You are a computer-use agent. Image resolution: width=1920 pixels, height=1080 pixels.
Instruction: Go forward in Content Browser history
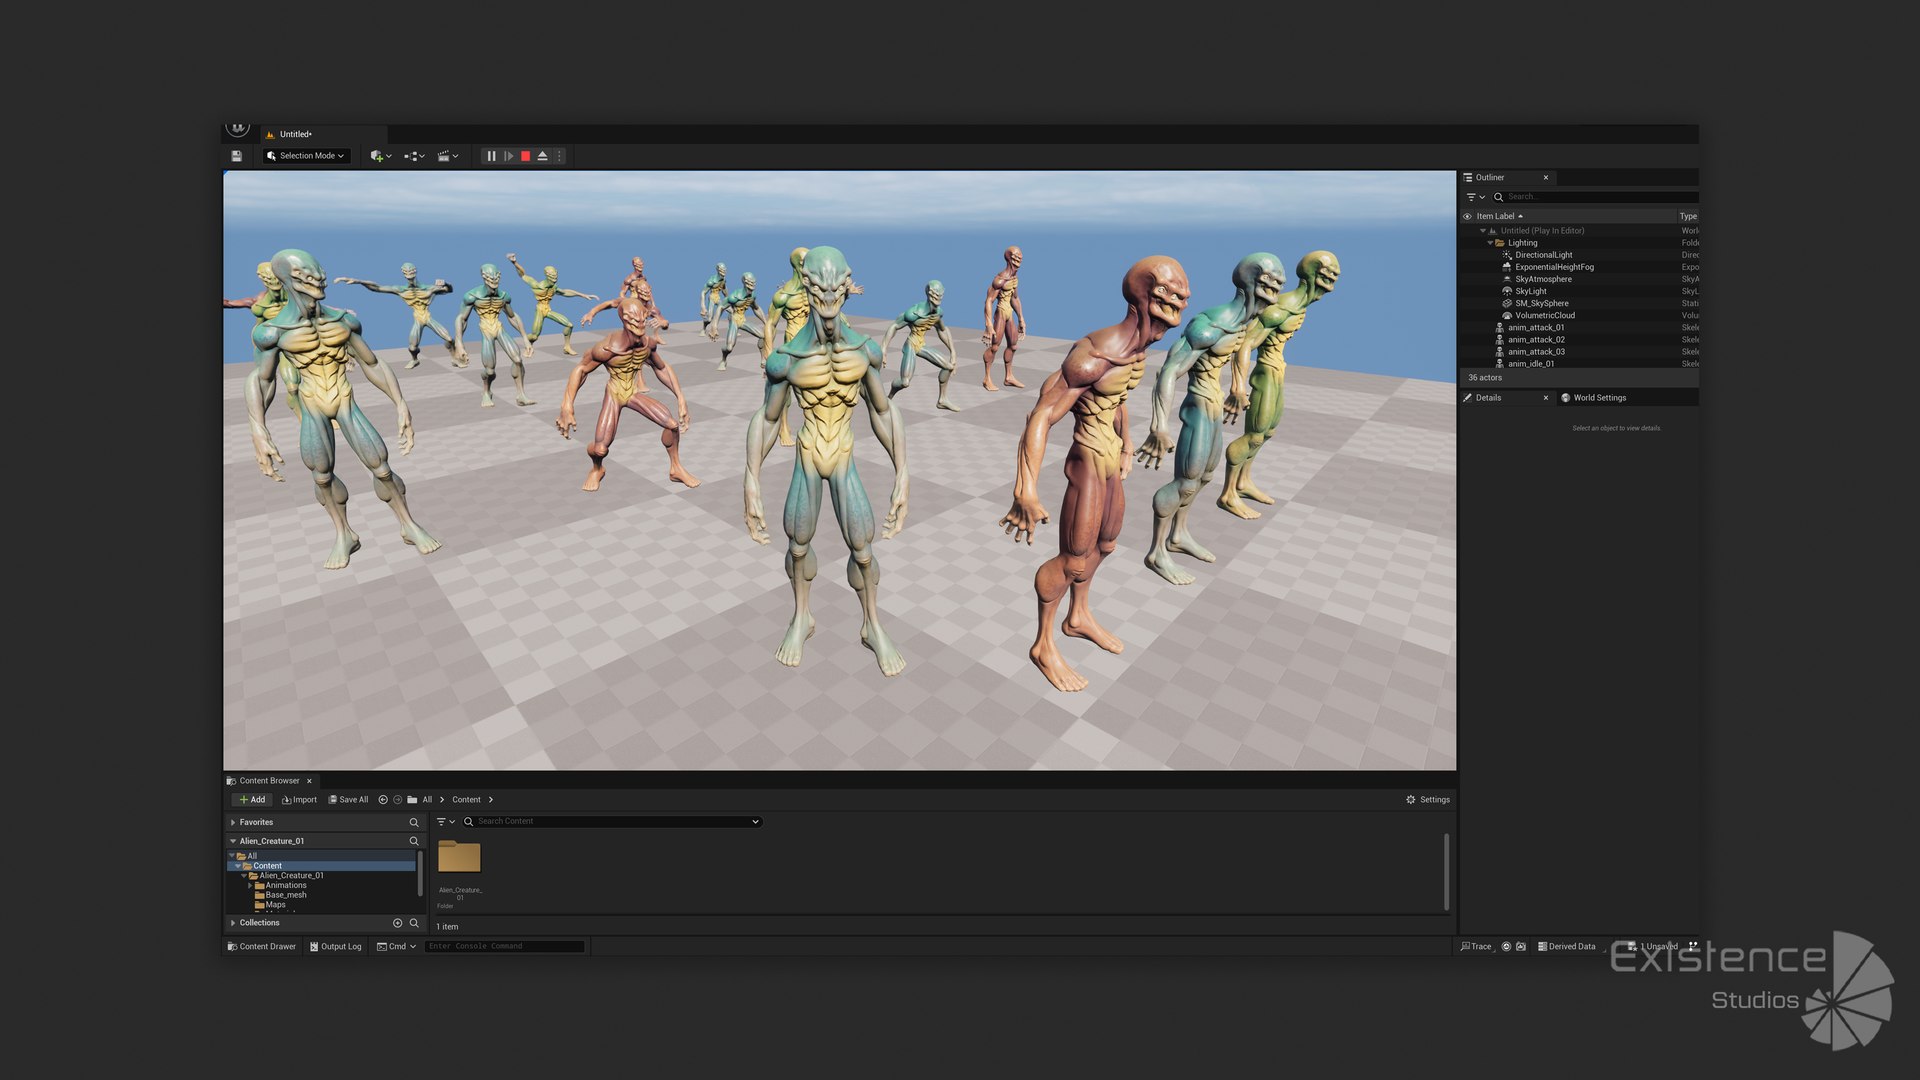397,800
